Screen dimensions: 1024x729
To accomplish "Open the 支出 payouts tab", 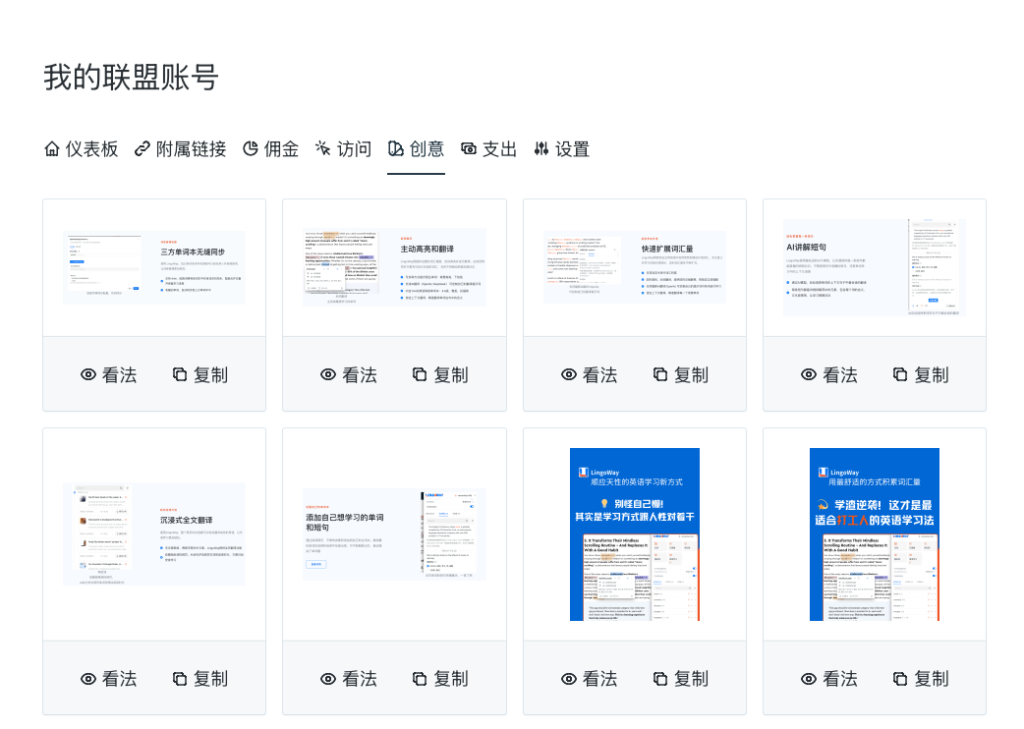I will [x=489, y=150].
